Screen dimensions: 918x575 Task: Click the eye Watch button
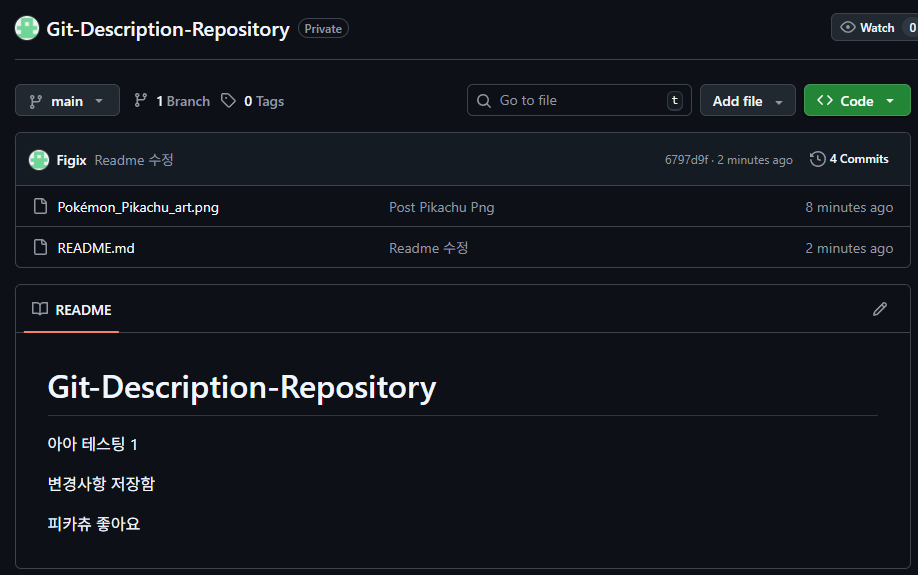pyautogui.click(x=868, y=27)
